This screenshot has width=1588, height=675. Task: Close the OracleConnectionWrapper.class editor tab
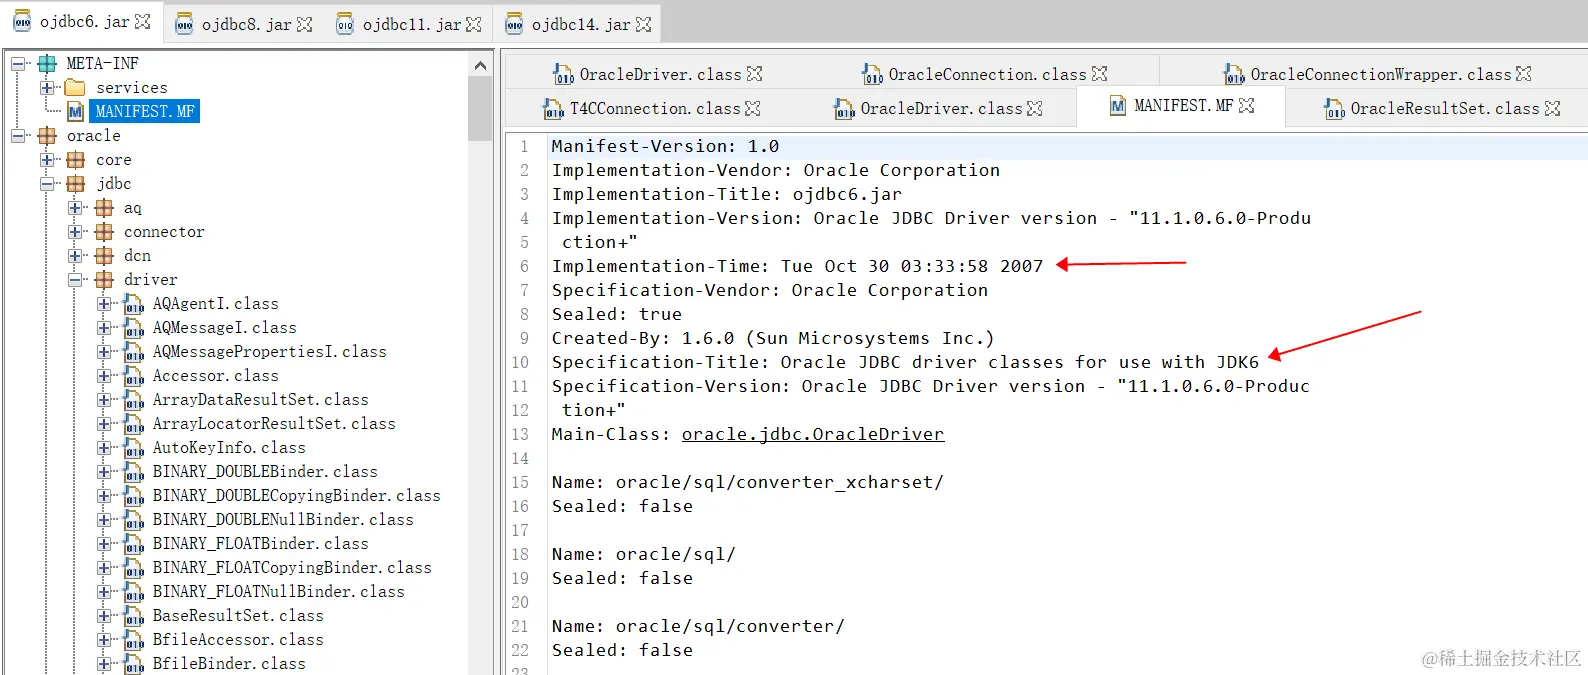(x=1523, y=74)
